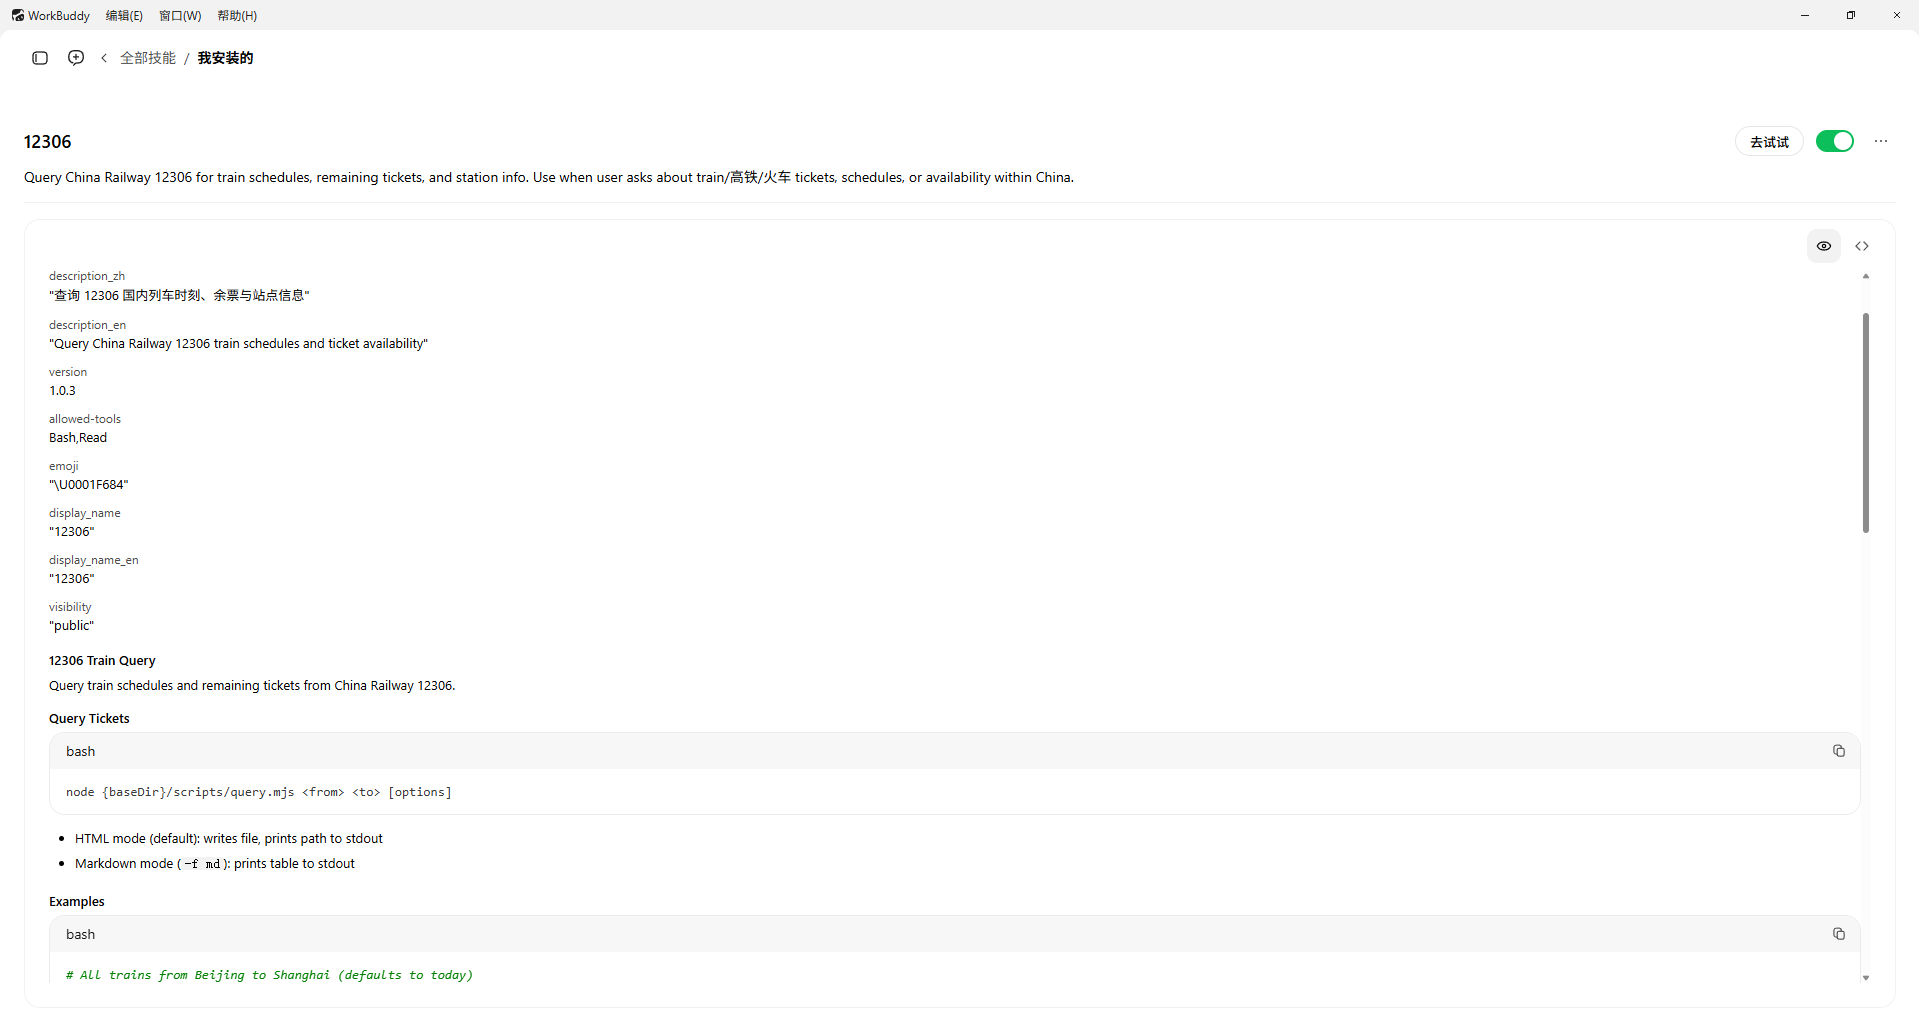This screenshot has height=1031, width=1919.
Task: Click the Examples heading
Action: point(77,902)
